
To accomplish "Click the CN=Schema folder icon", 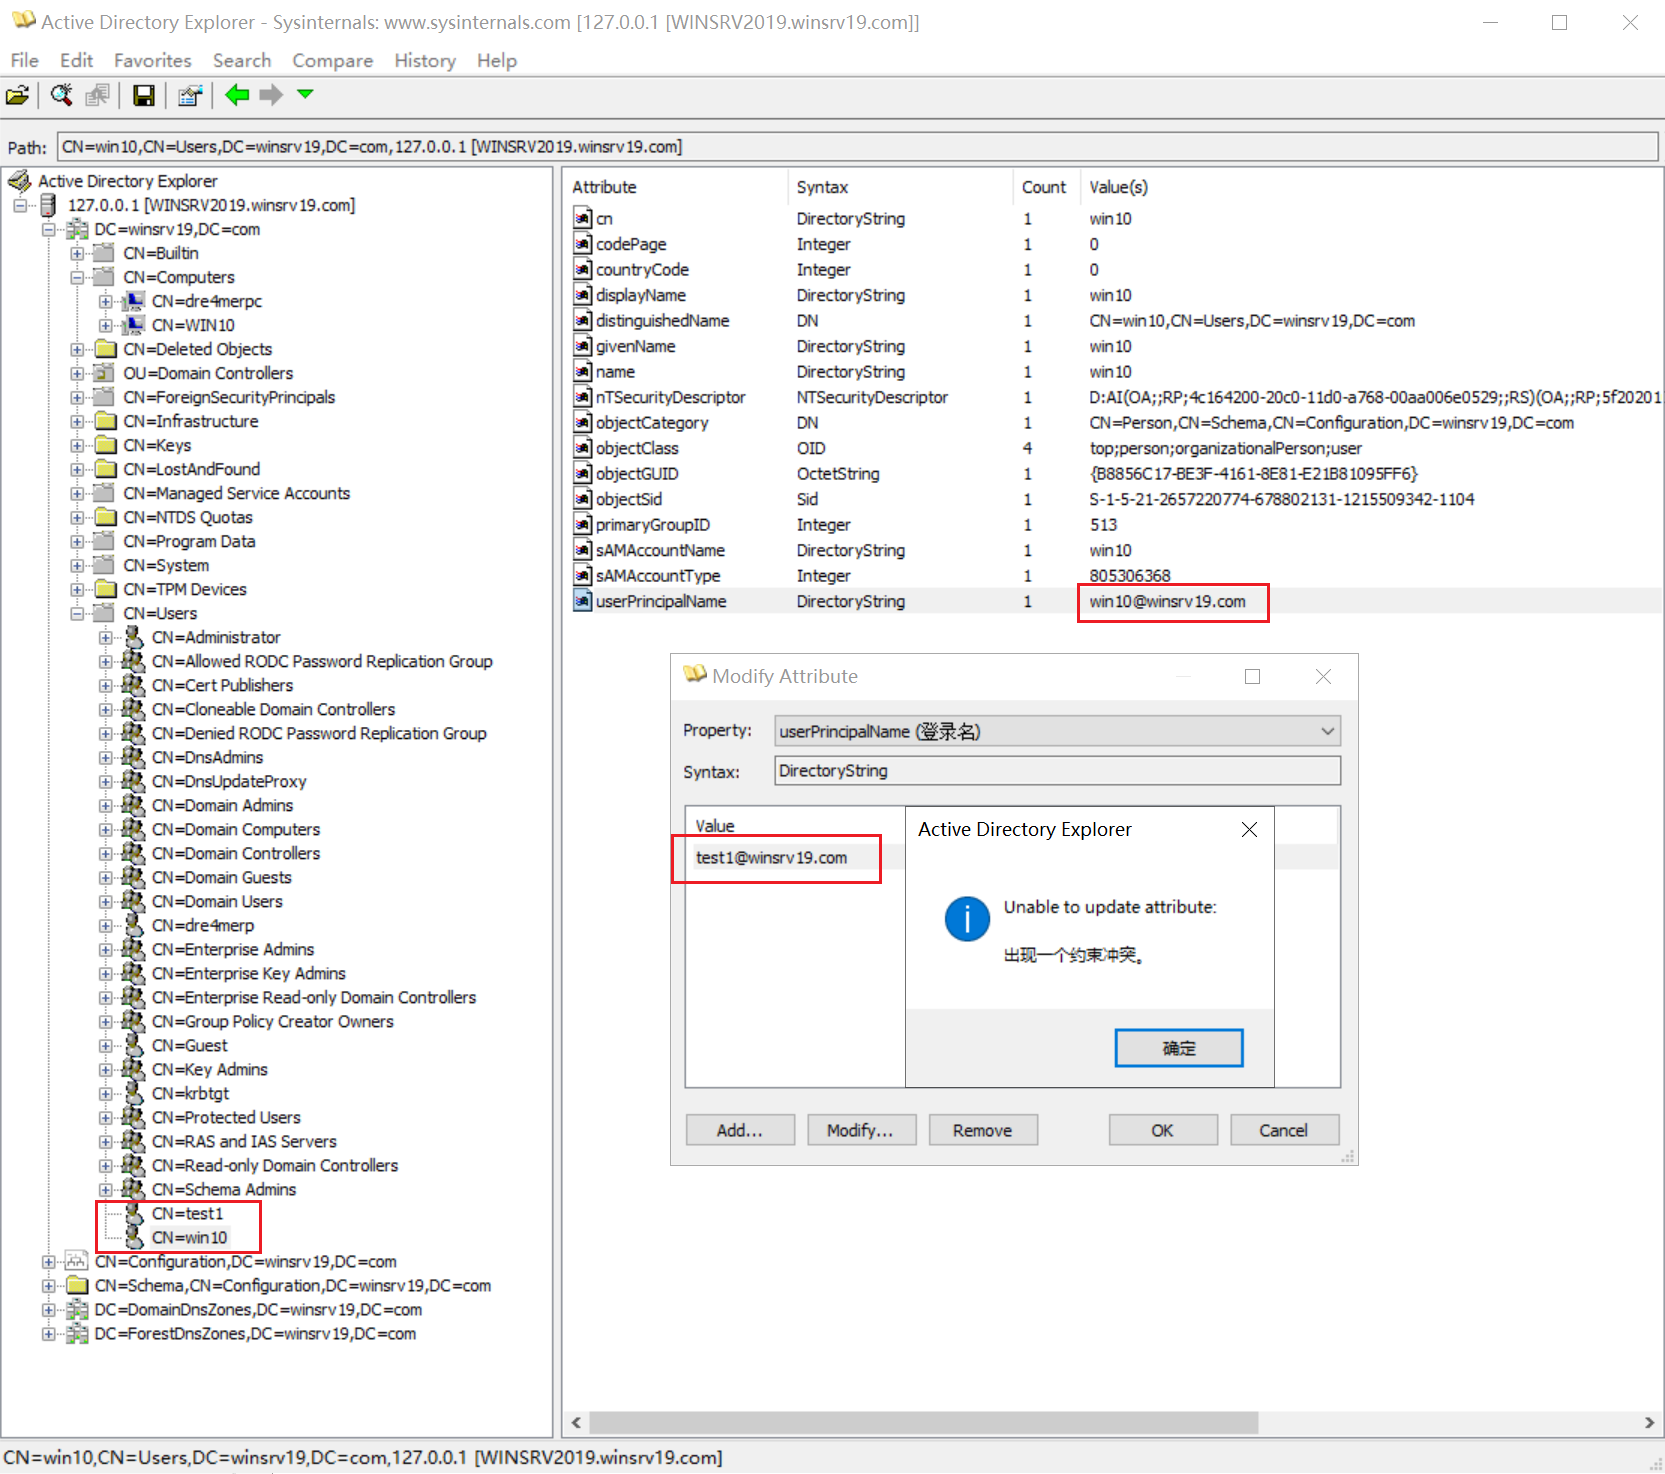I will coord(77,1285).
